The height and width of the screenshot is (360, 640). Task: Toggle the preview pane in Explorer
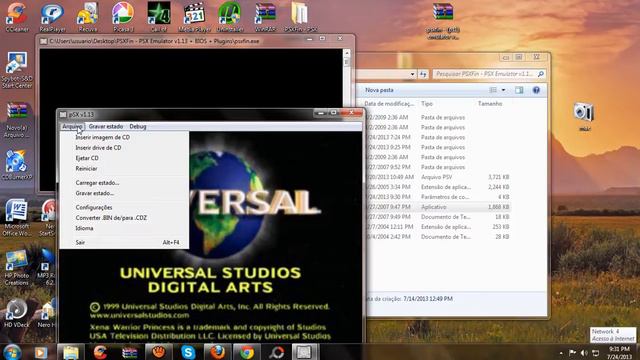519,90
